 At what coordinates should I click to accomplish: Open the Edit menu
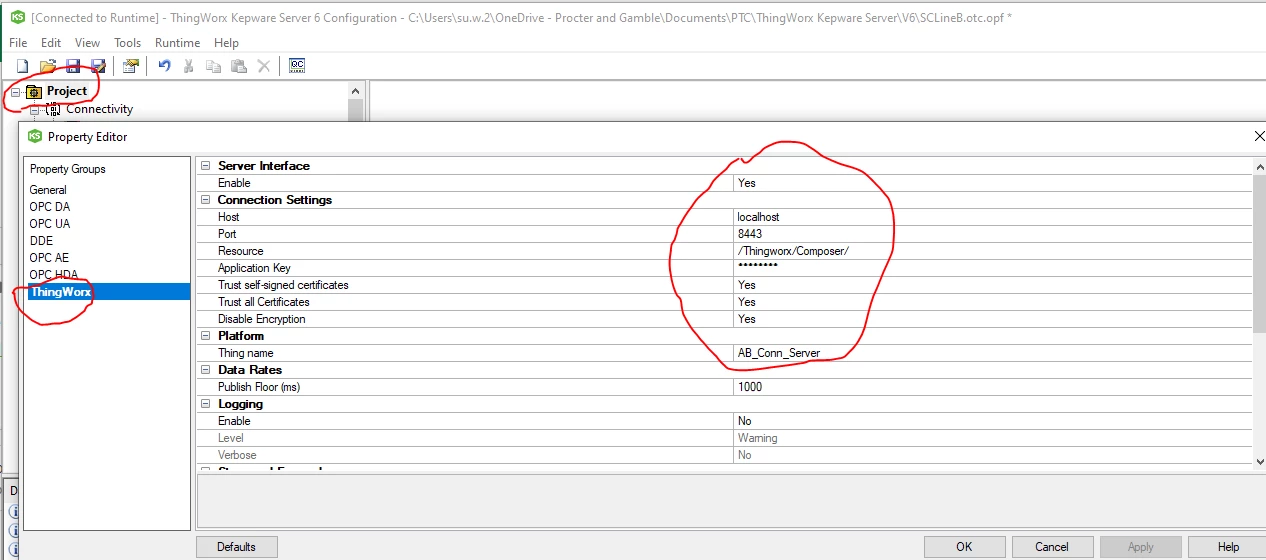tap(51, 43)
